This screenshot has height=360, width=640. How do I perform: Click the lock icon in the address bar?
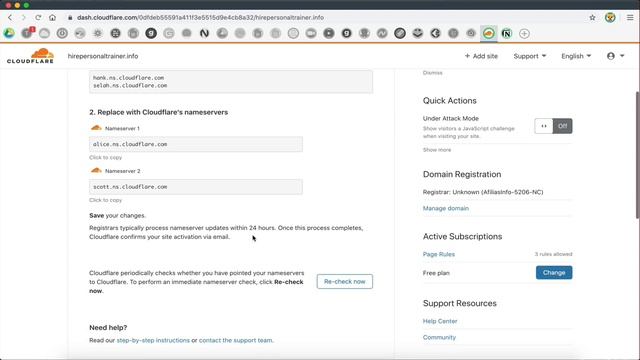(70, 18)
